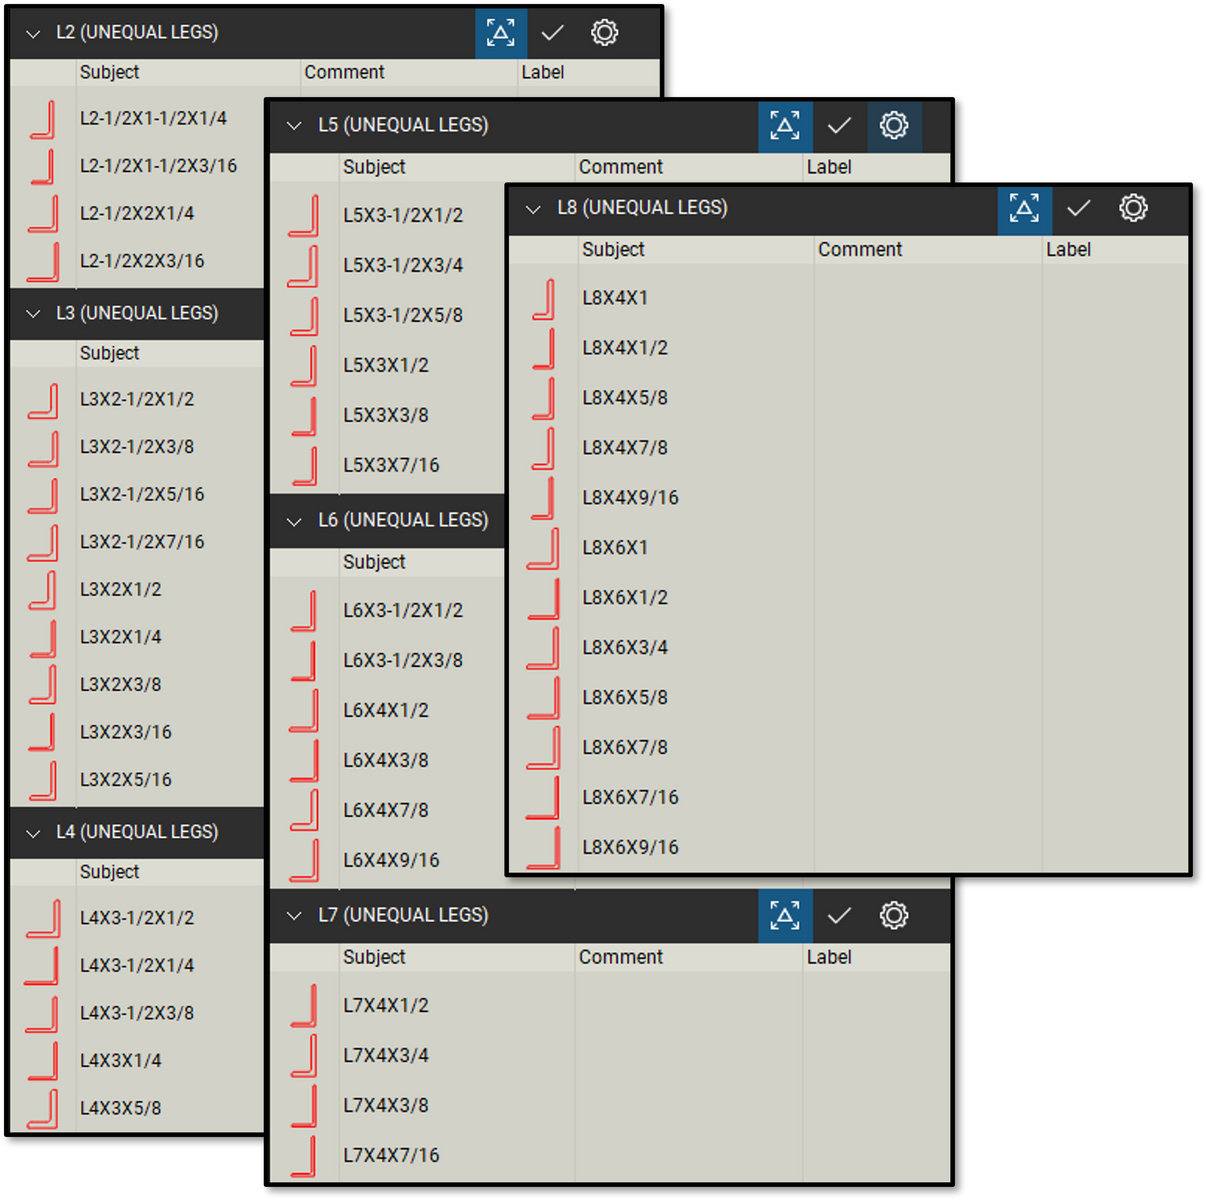Click the checkmark icon in the L8 header
This screenshot has height=1200, width=1206.
pyautogui.click(x=1079, y=209)
